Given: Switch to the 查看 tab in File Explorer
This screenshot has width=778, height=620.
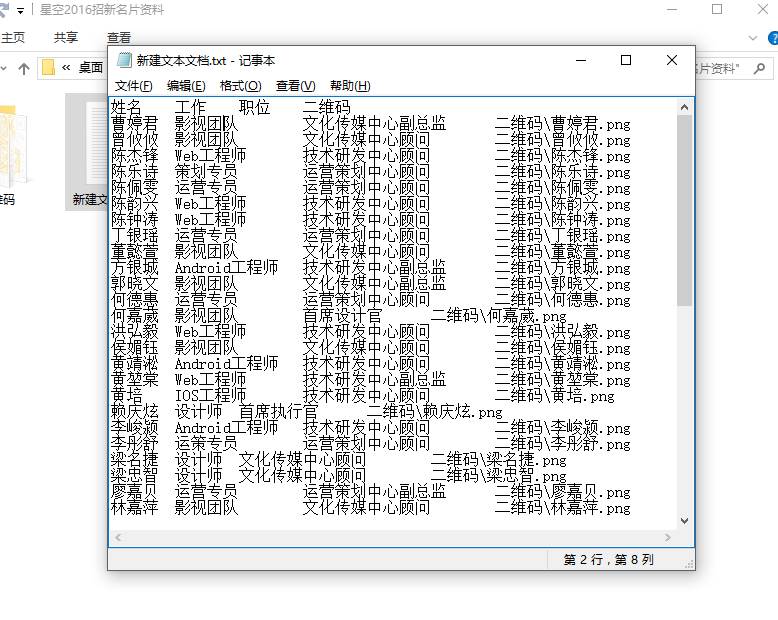Looking at the screenshot, I should click(x=119, y=38).
